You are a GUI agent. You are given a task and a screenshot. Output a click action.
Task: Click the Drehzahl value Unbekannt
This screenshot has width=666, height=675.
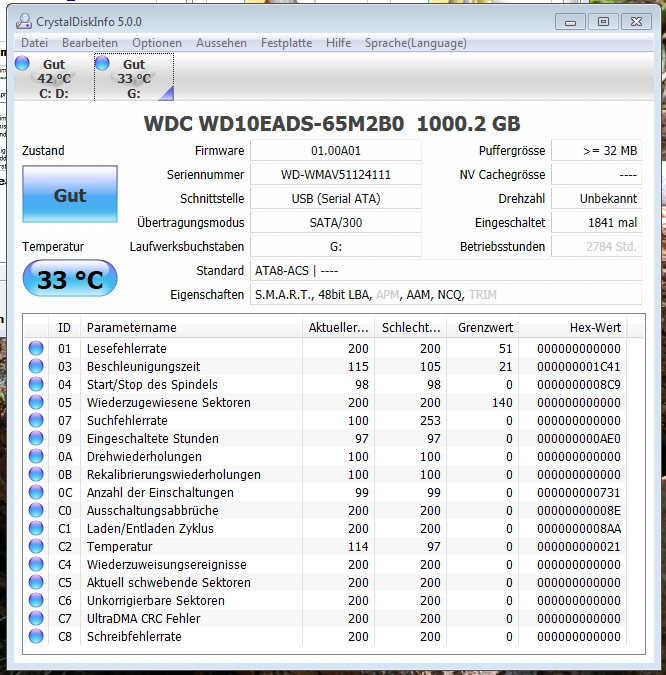coord(596,198)
